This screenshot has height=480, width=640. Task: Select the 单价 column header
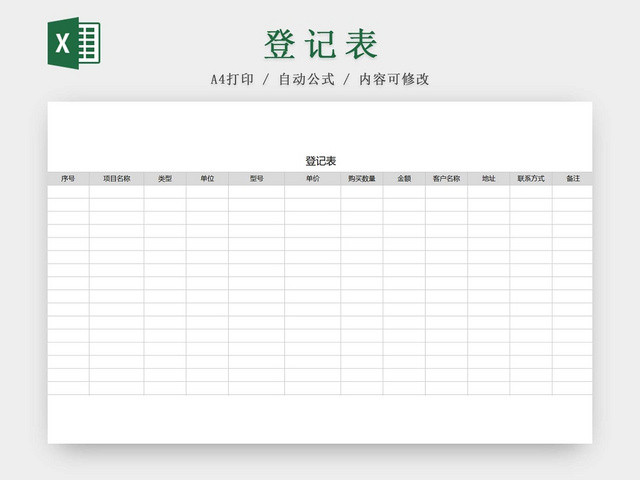click(x=313, y=179)
